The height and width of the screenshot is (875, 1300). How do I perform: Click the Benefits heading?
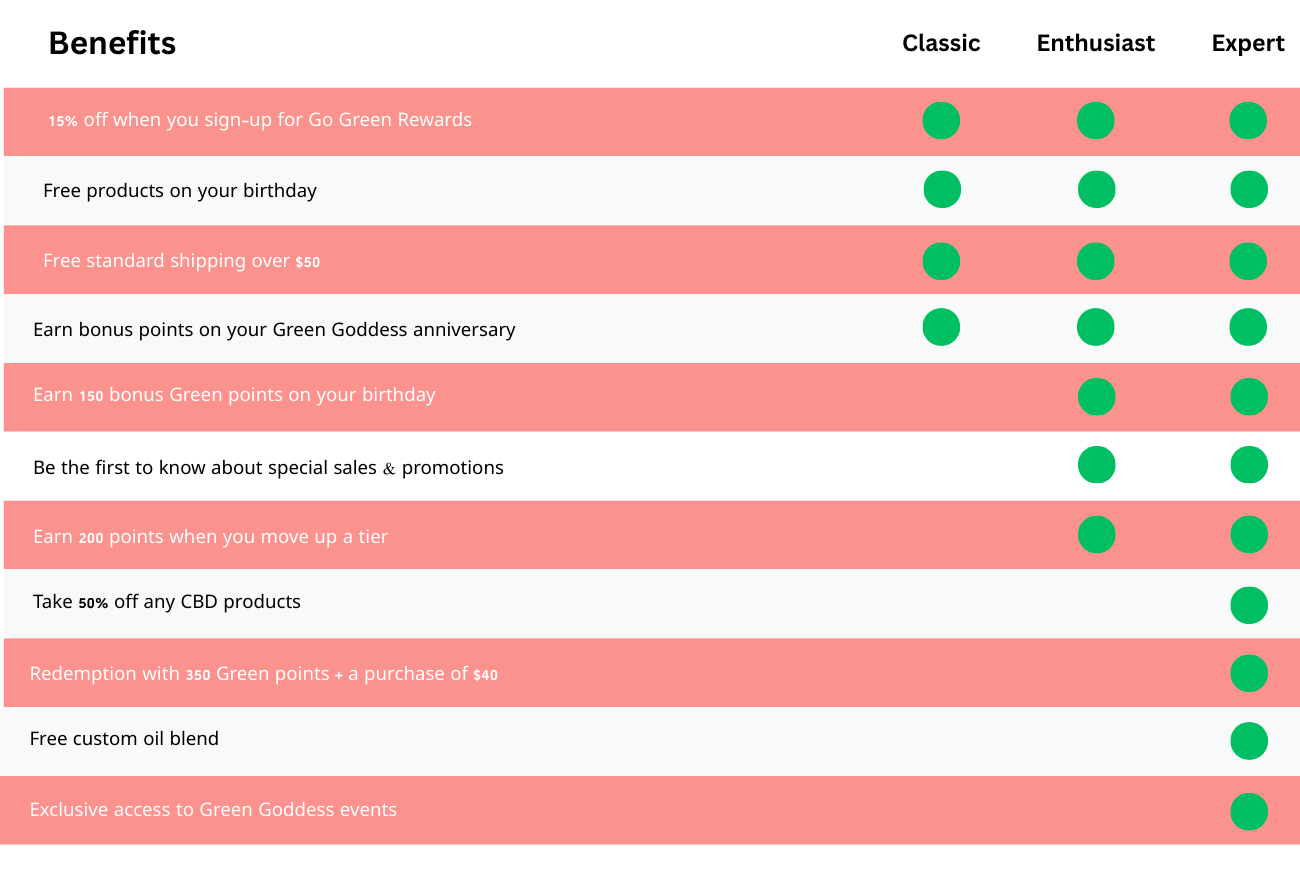click(112, 44)
